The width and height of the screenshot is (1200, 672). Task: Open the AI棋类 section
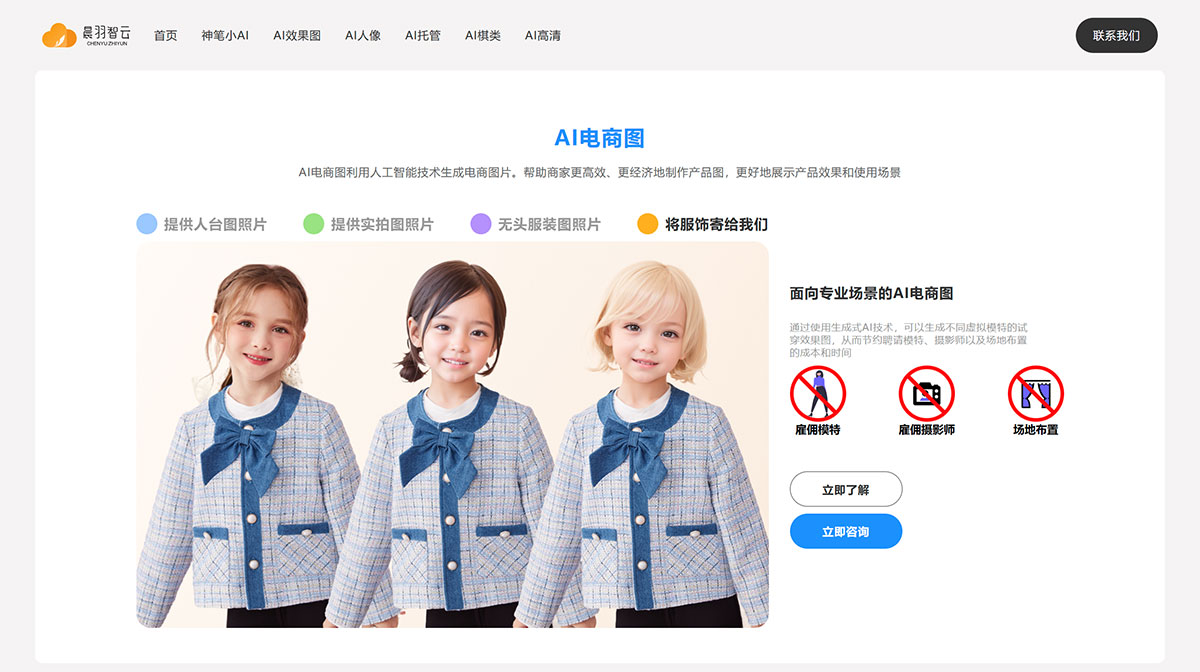click(x=482, y=35)
